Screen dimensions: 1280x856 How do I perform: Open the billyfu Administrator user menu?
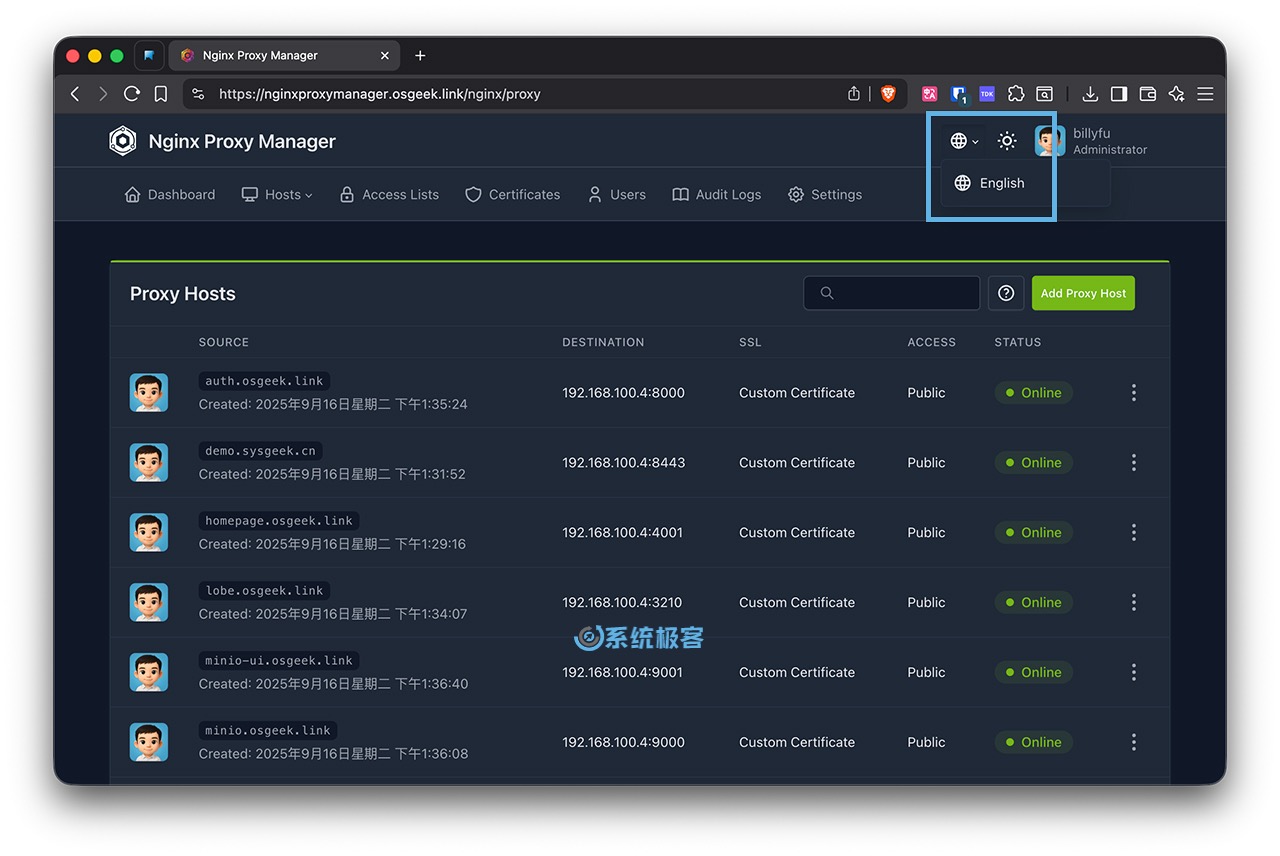pyautogui.click(x=1092, y=141)
